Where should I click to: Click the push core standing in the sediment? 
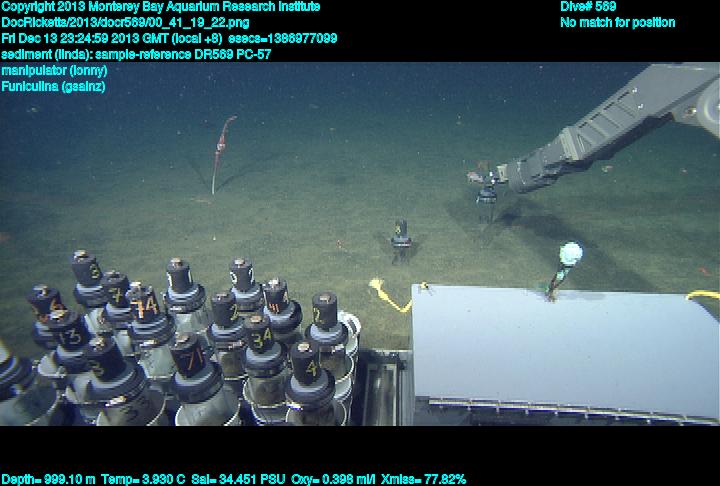coord(401,239)
